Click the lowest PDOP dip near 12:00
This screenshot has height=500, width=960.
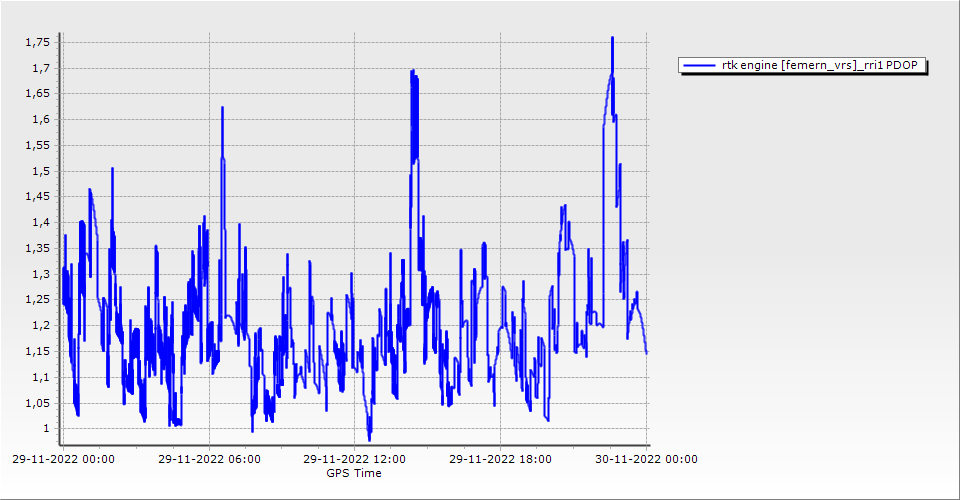[x=369, y=438]
